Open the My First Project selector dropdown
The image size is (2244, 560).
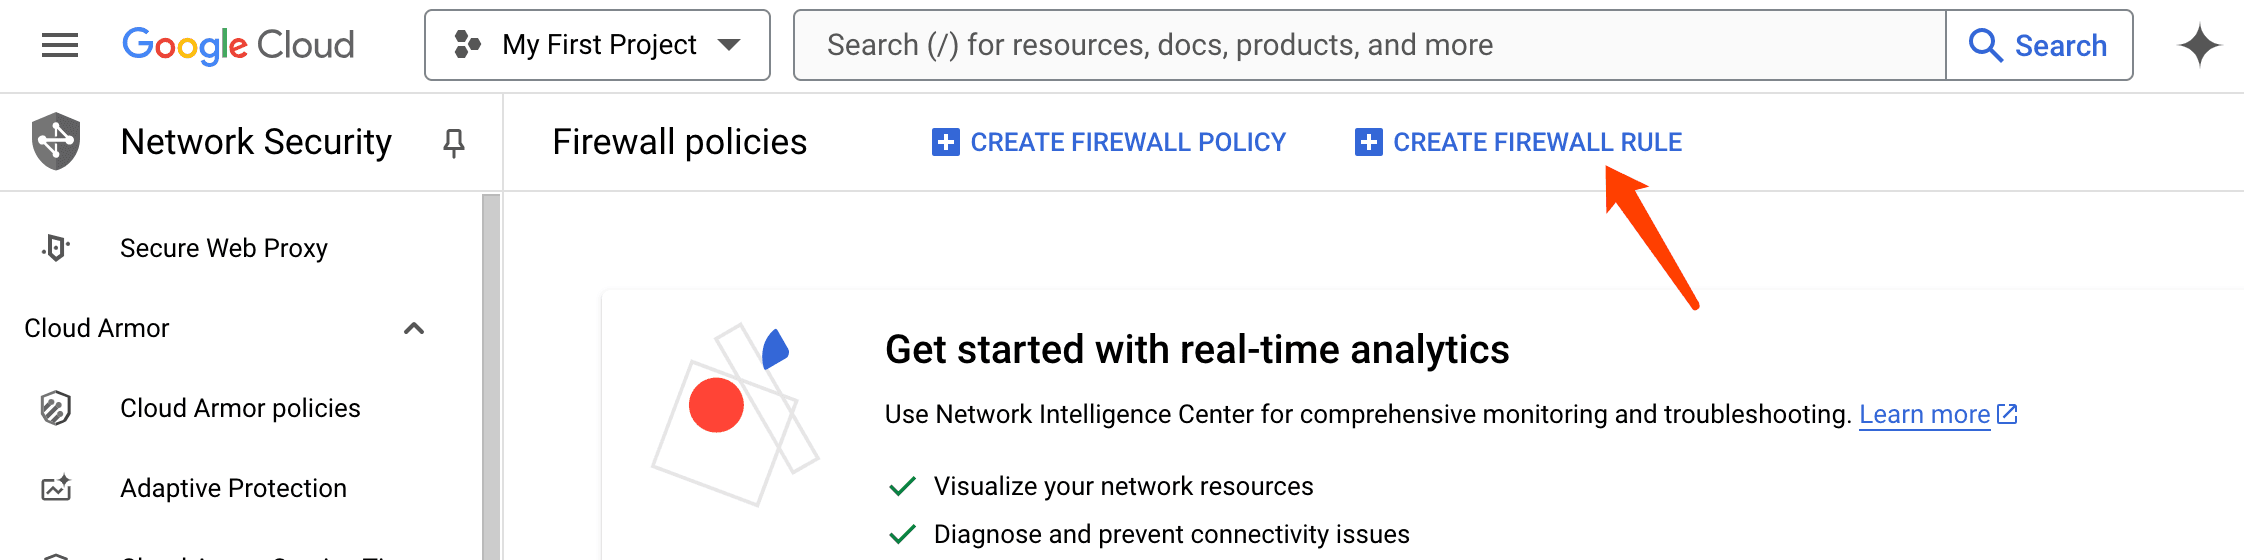(x=597, y=45)
